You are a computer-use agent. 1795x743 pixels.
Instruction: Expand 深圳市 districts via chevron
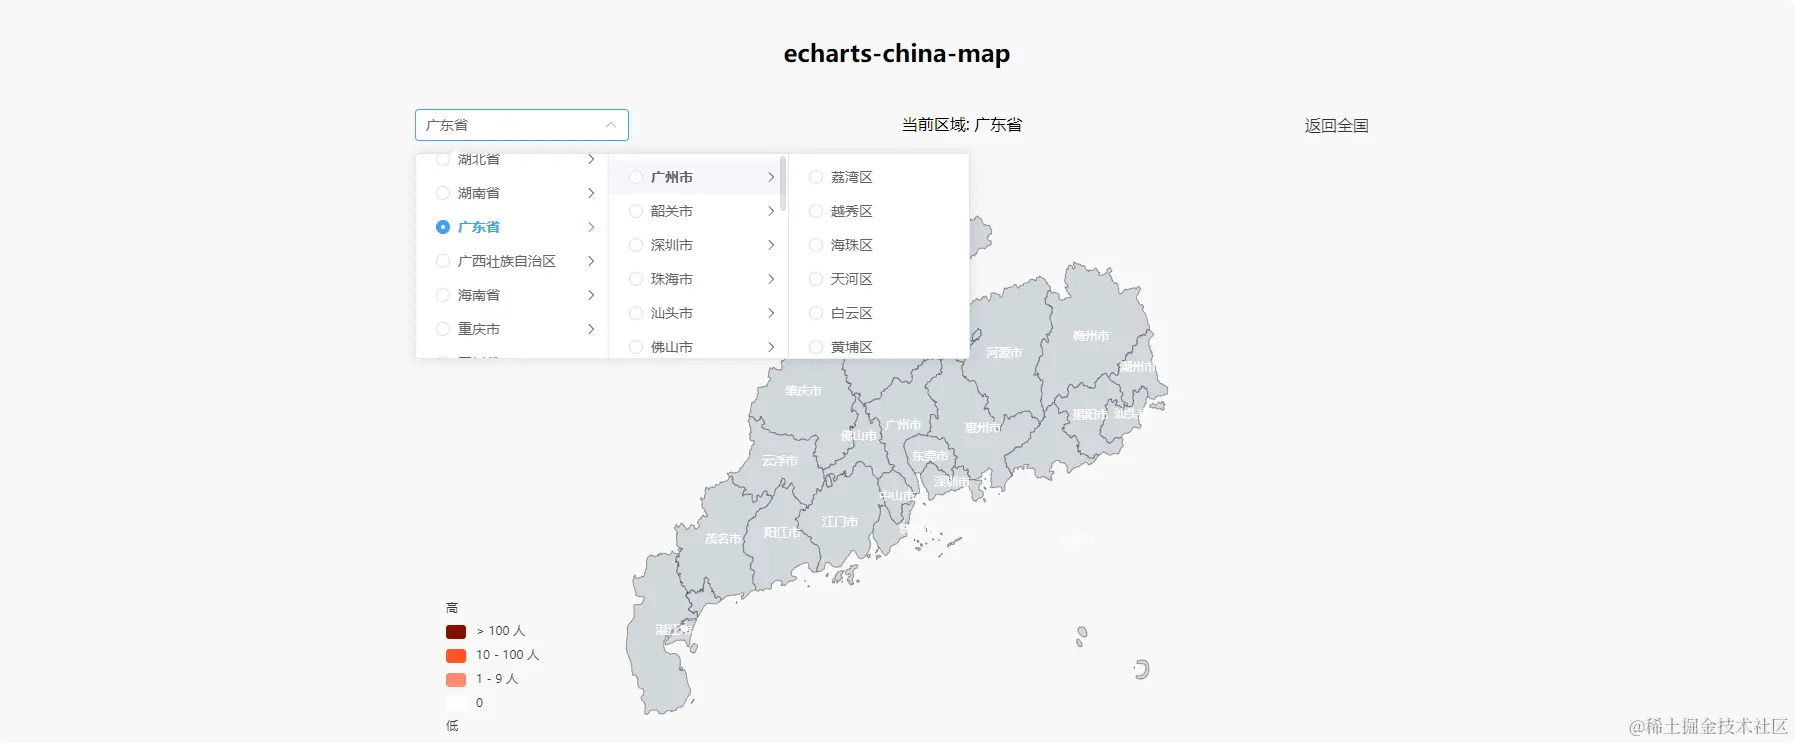coord(771,245)
